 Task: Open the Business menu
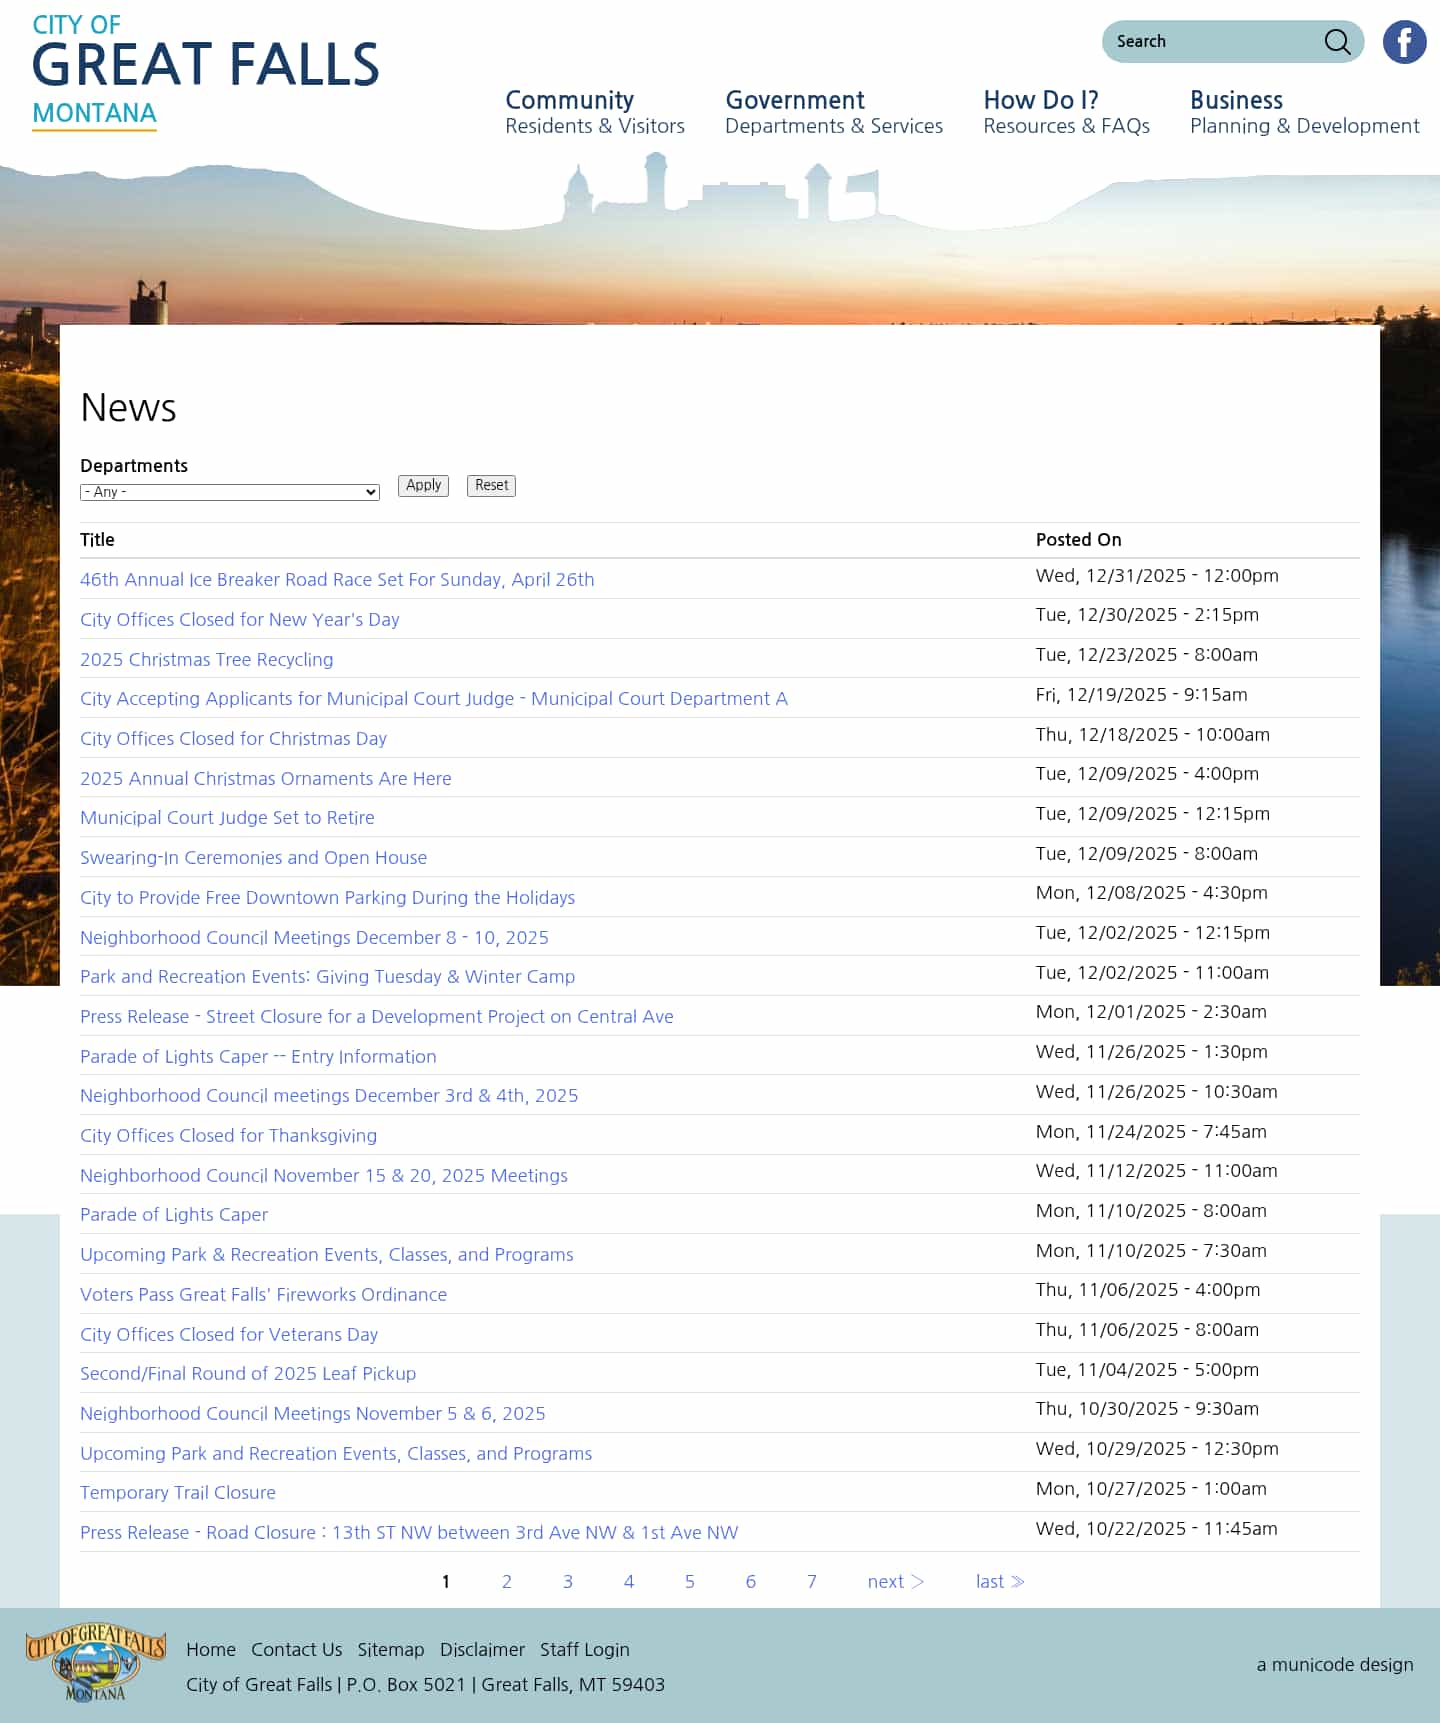1304,112
